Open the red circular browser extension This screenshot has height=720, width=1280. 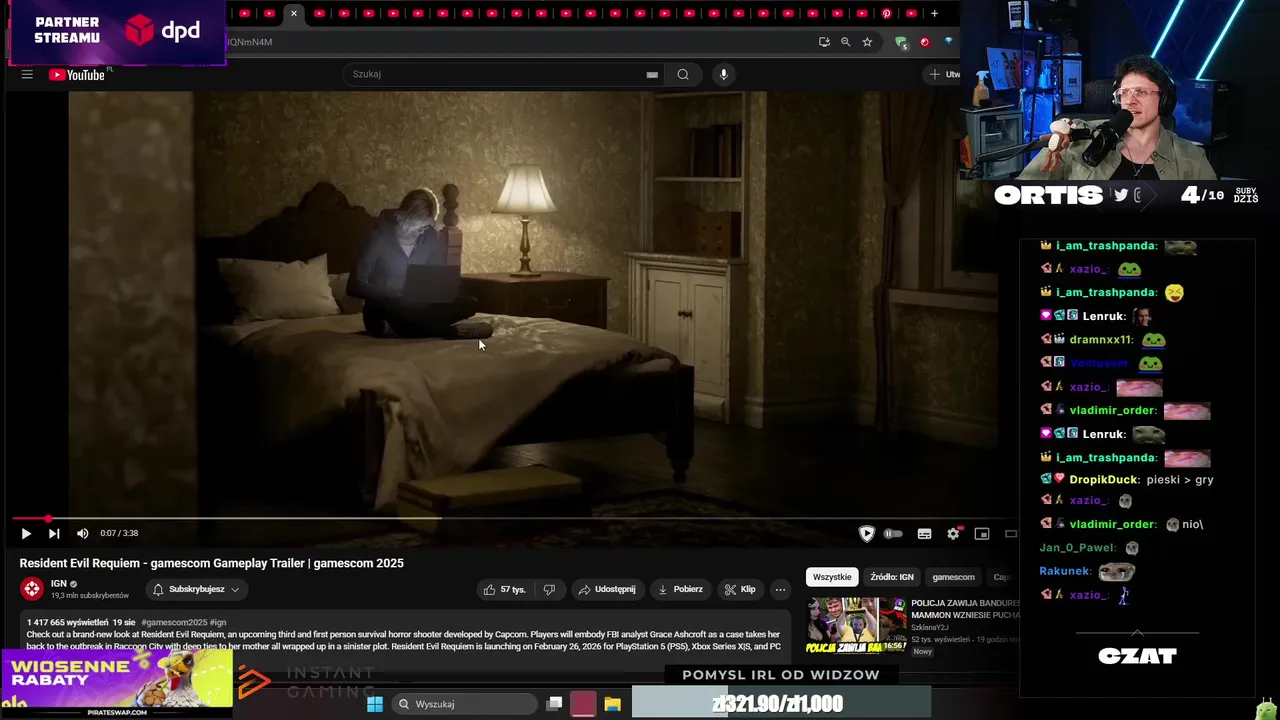(924, 42)
